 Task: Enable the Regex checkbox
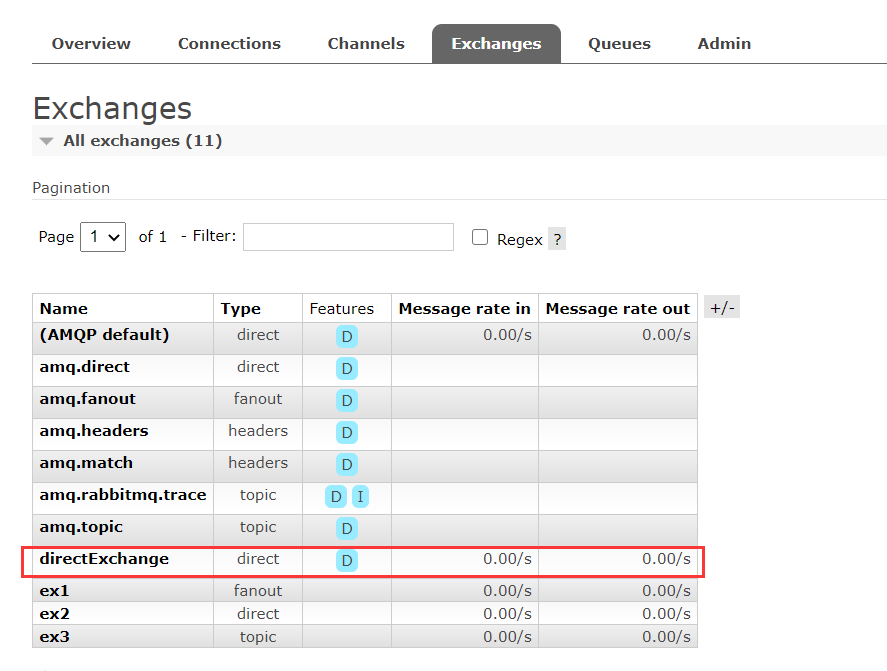point(480,237)
